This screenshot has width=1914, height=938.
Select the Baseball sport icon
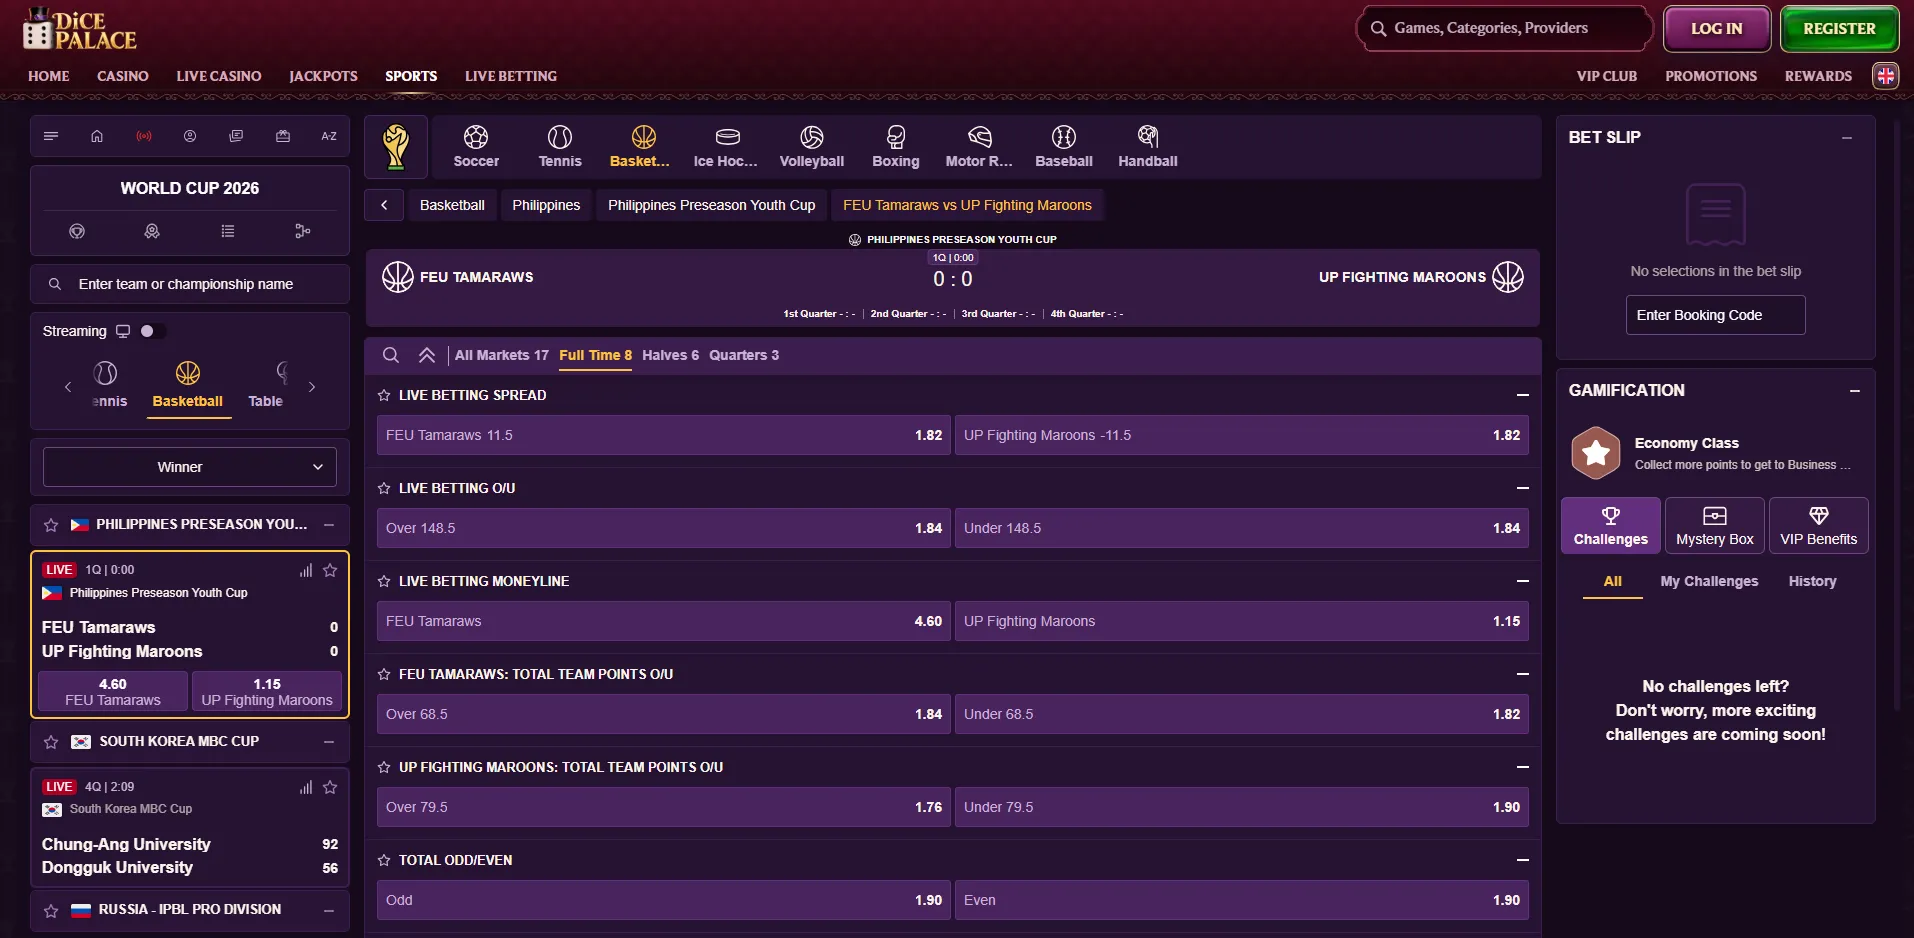point(1064,147)
